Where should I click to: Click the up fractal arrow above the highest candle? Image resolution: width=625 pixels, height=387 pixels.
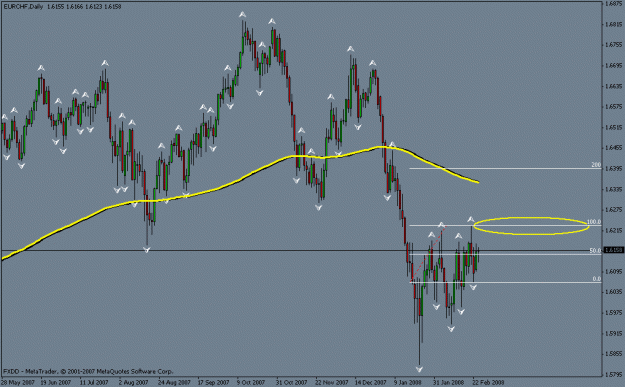coord(242,15)
